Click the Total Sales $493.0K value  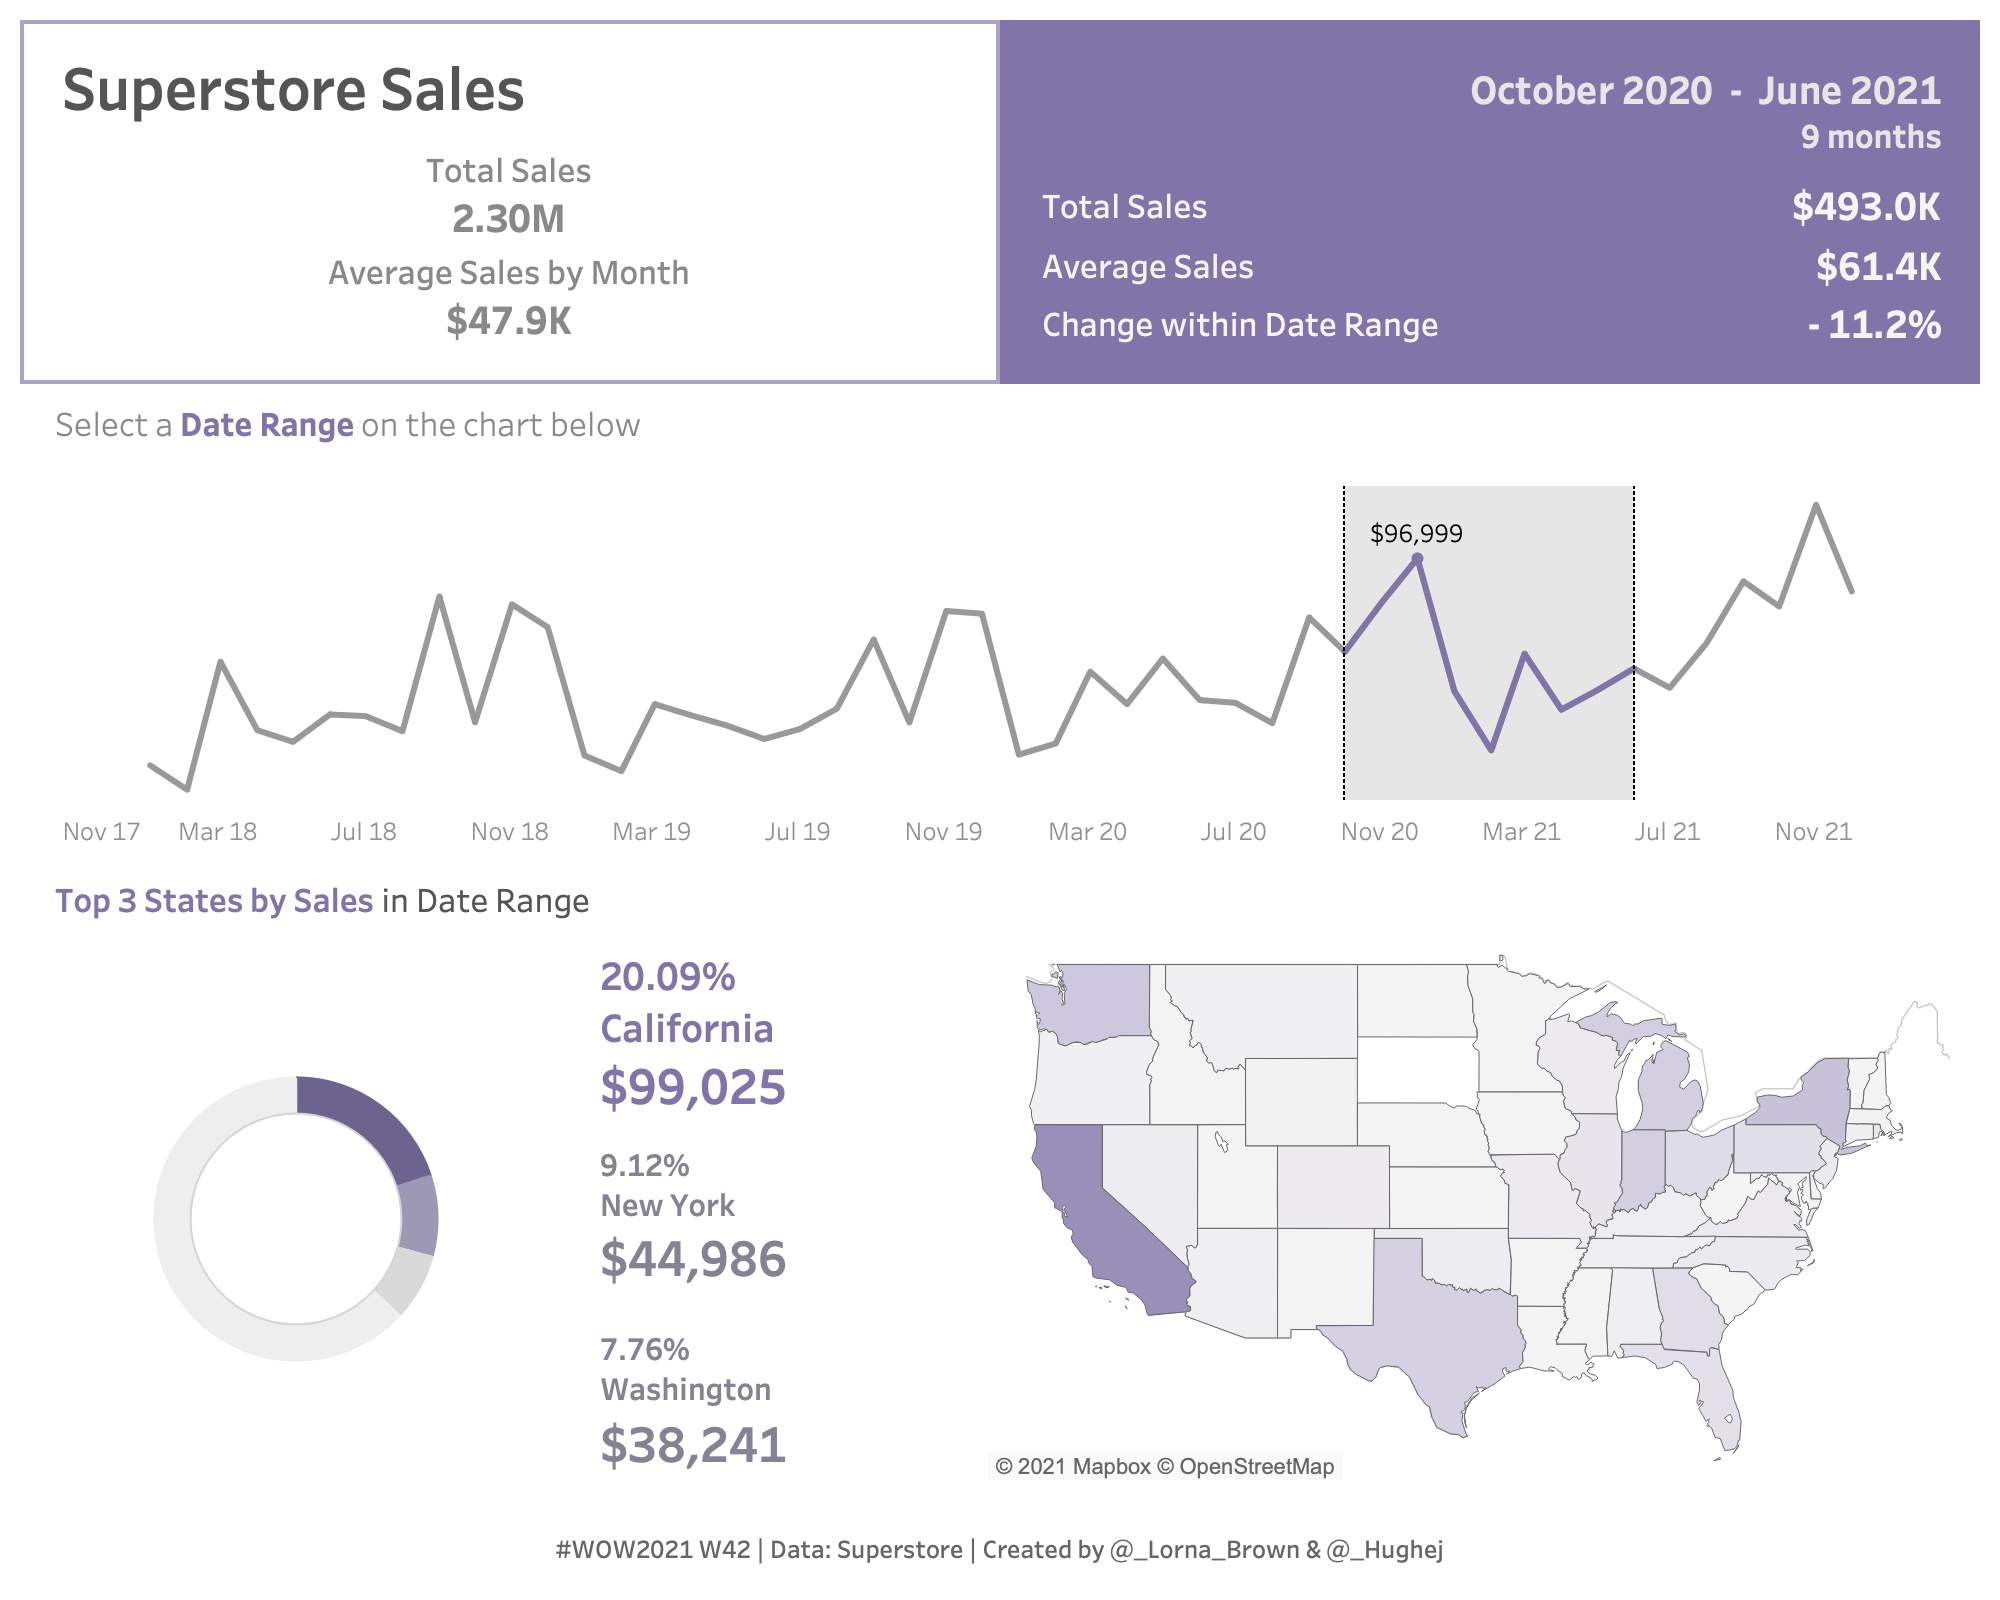[x=1865, y=207]
